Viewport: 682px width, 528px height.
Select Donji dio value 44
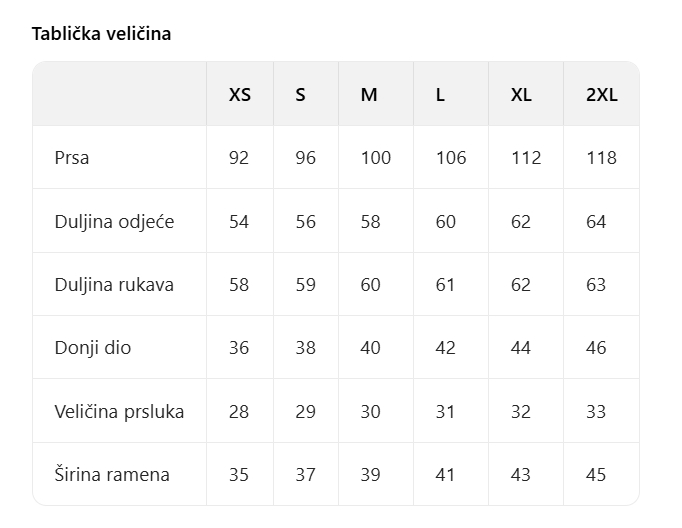coord(521,348)
